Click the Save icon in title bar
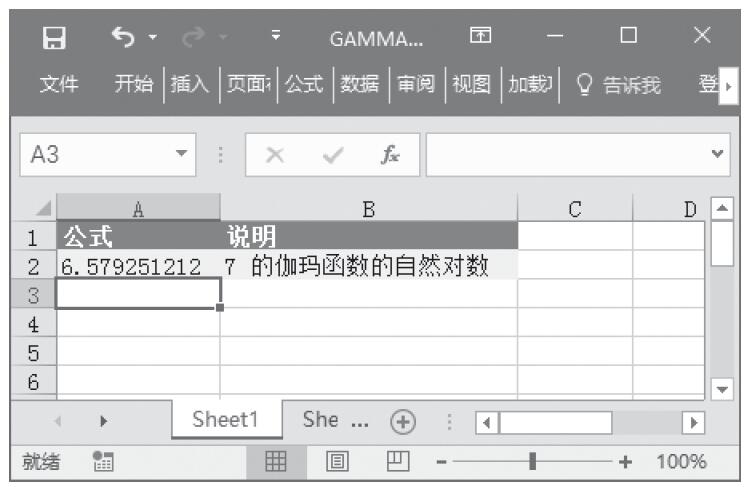This screenshot has width=750, height=487. pos(55,40)
